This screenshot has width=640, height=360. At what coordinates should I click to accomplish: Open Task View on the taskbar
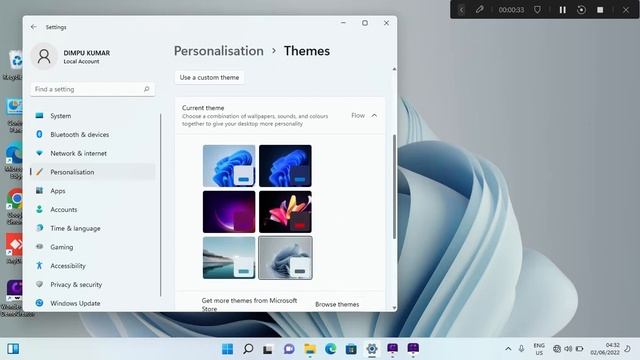point(268,349)
